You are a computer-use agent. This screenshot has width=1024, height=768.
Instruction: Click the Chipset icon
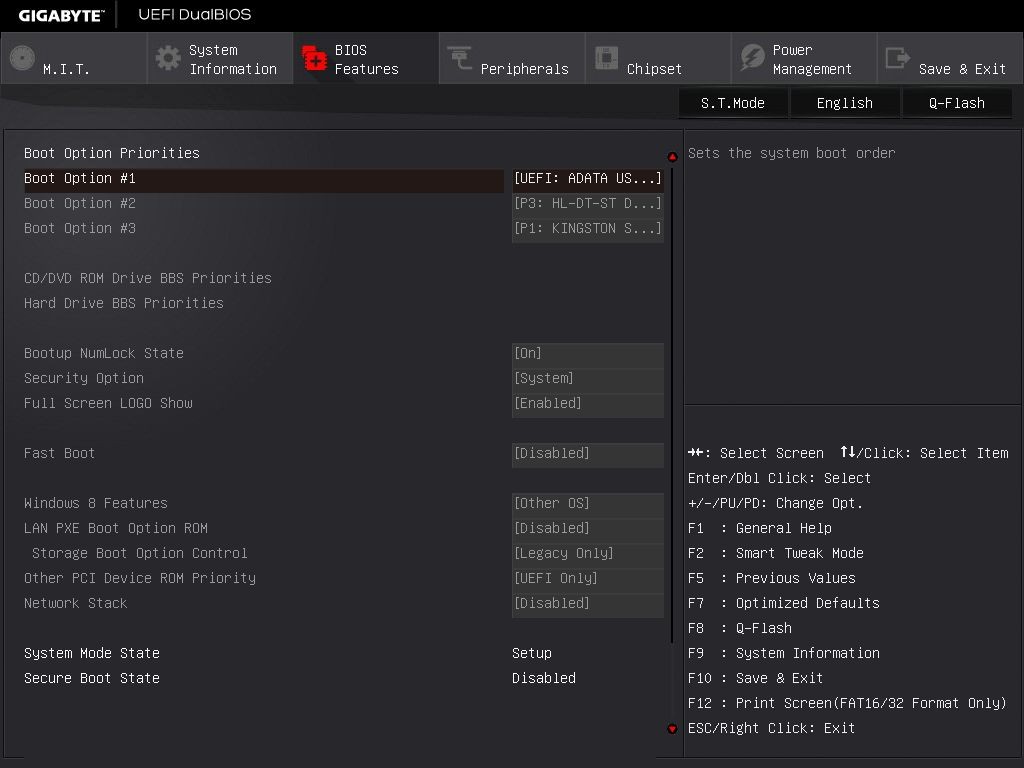coord(606,58)
